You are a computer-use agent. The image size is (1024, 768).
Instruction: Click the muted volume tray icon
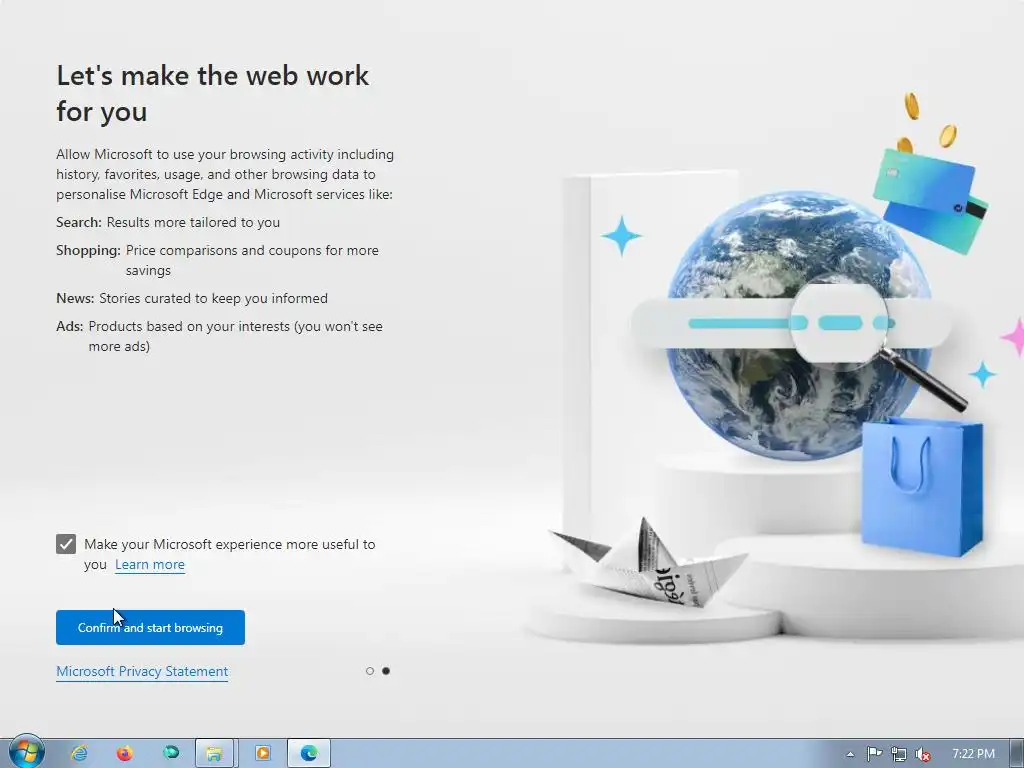(x=923, y=754)
